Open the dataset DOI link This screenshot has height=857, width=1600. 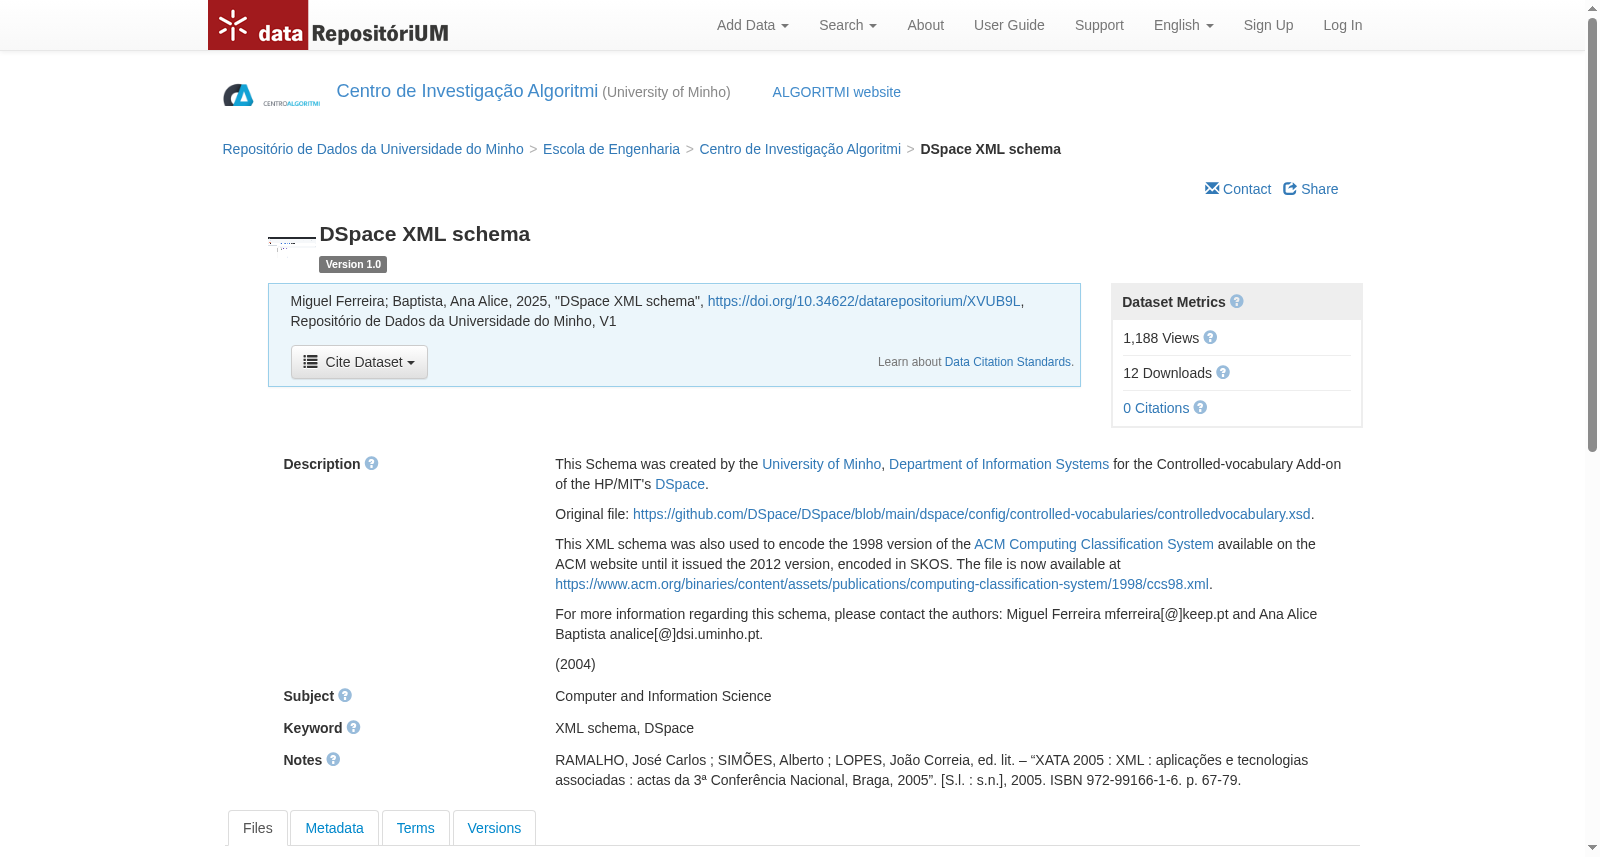[864, 301]
